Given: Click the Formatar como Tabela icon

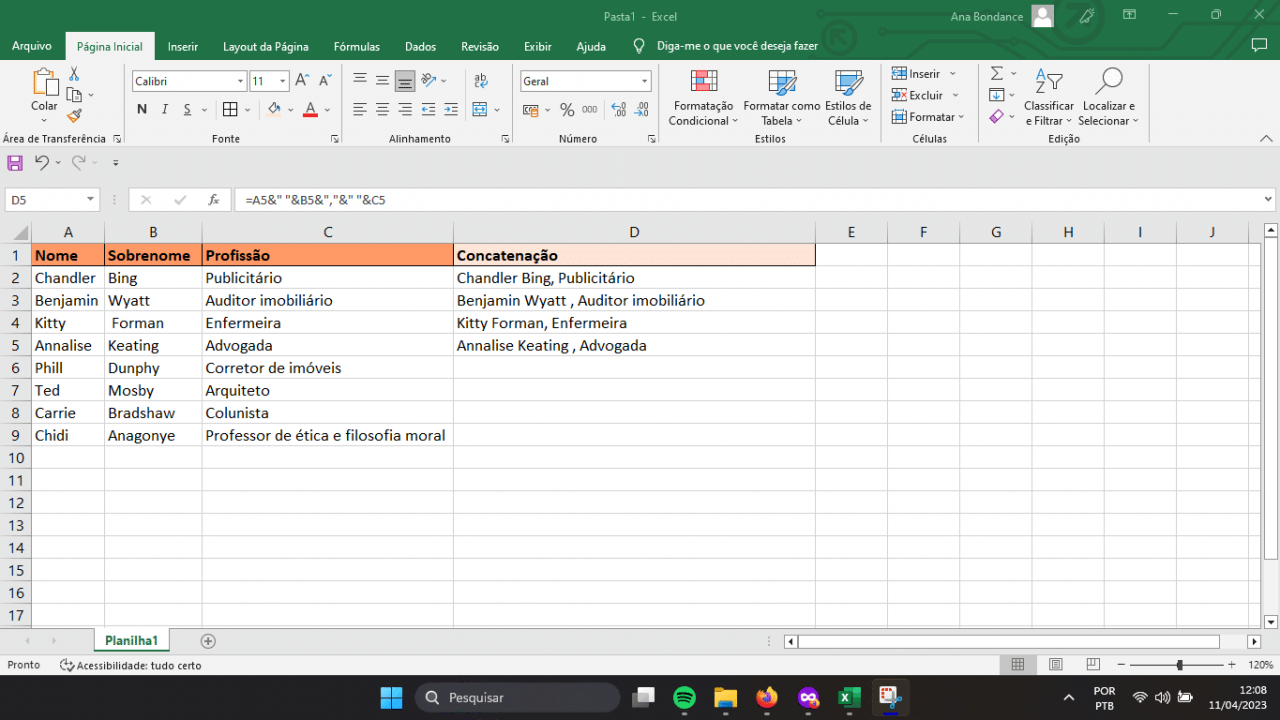Looking at the screenshot, I should (x=781, y=97).
